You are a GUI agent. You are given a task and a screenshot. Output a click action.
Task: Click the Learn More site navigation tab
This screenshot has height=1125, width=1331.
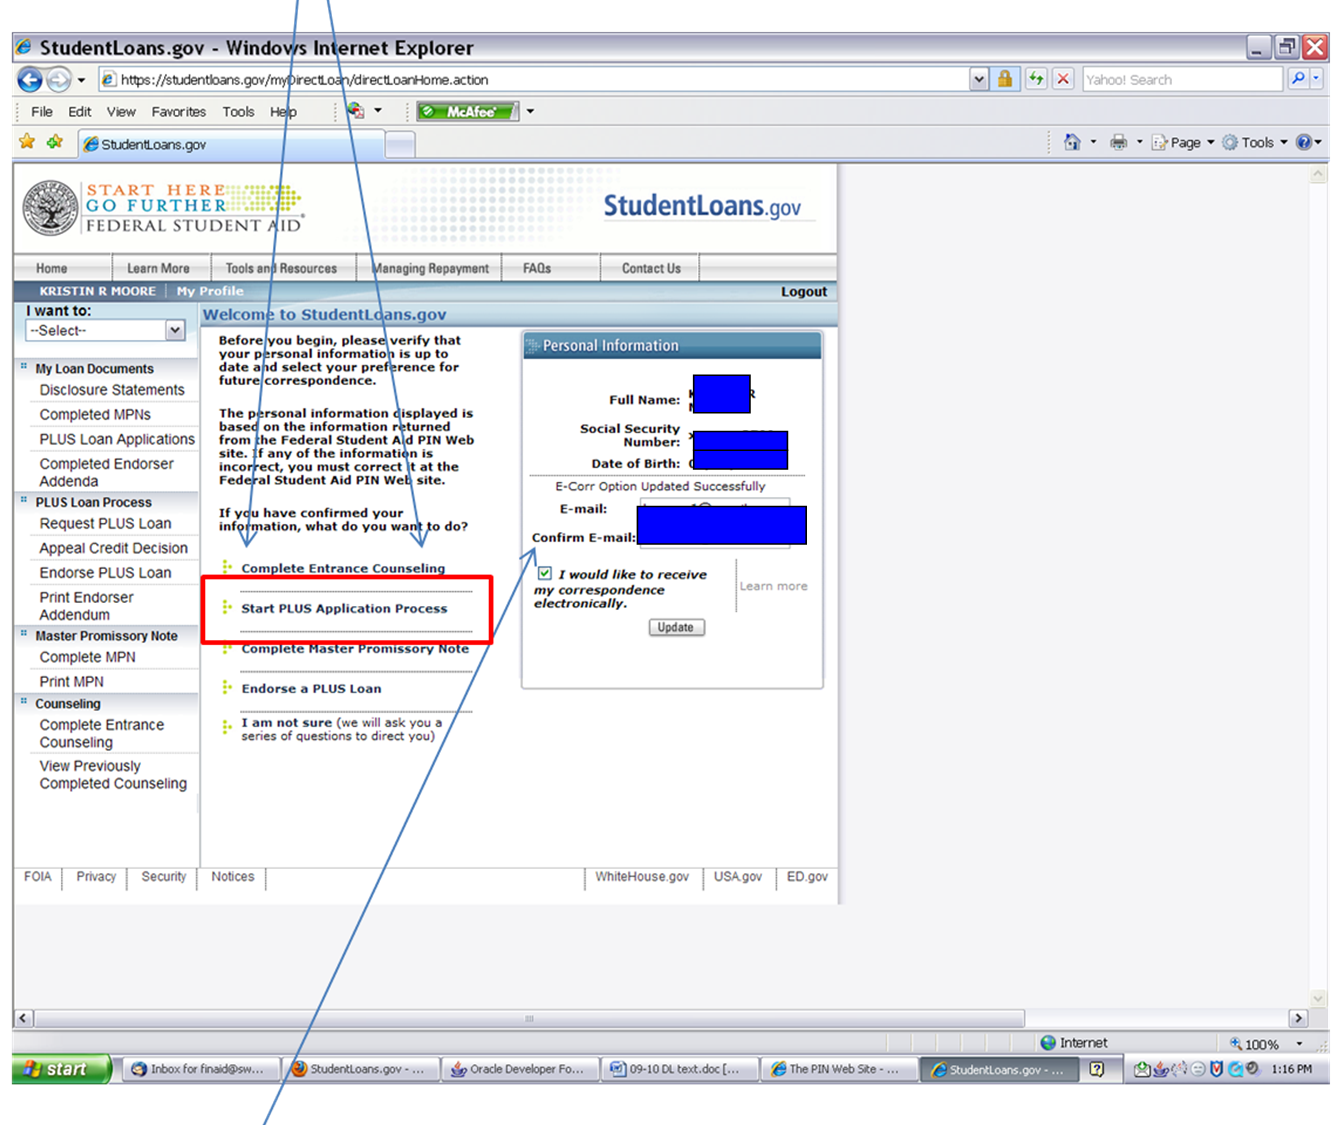tap(158, 268)
